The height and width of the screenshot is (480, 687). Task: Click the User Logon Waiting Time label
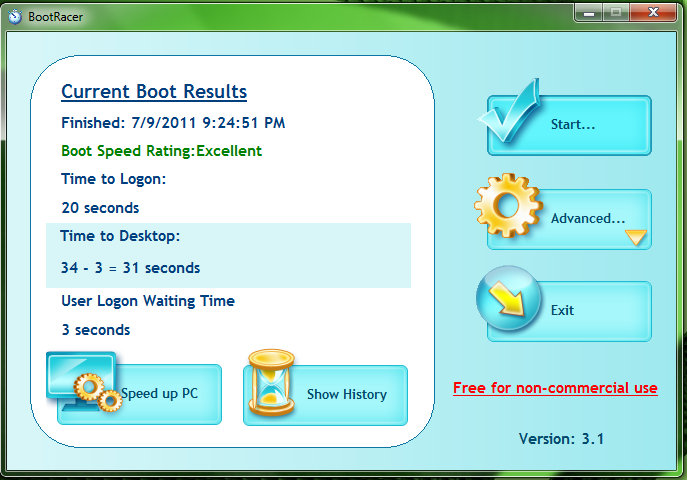click(148, 301)
